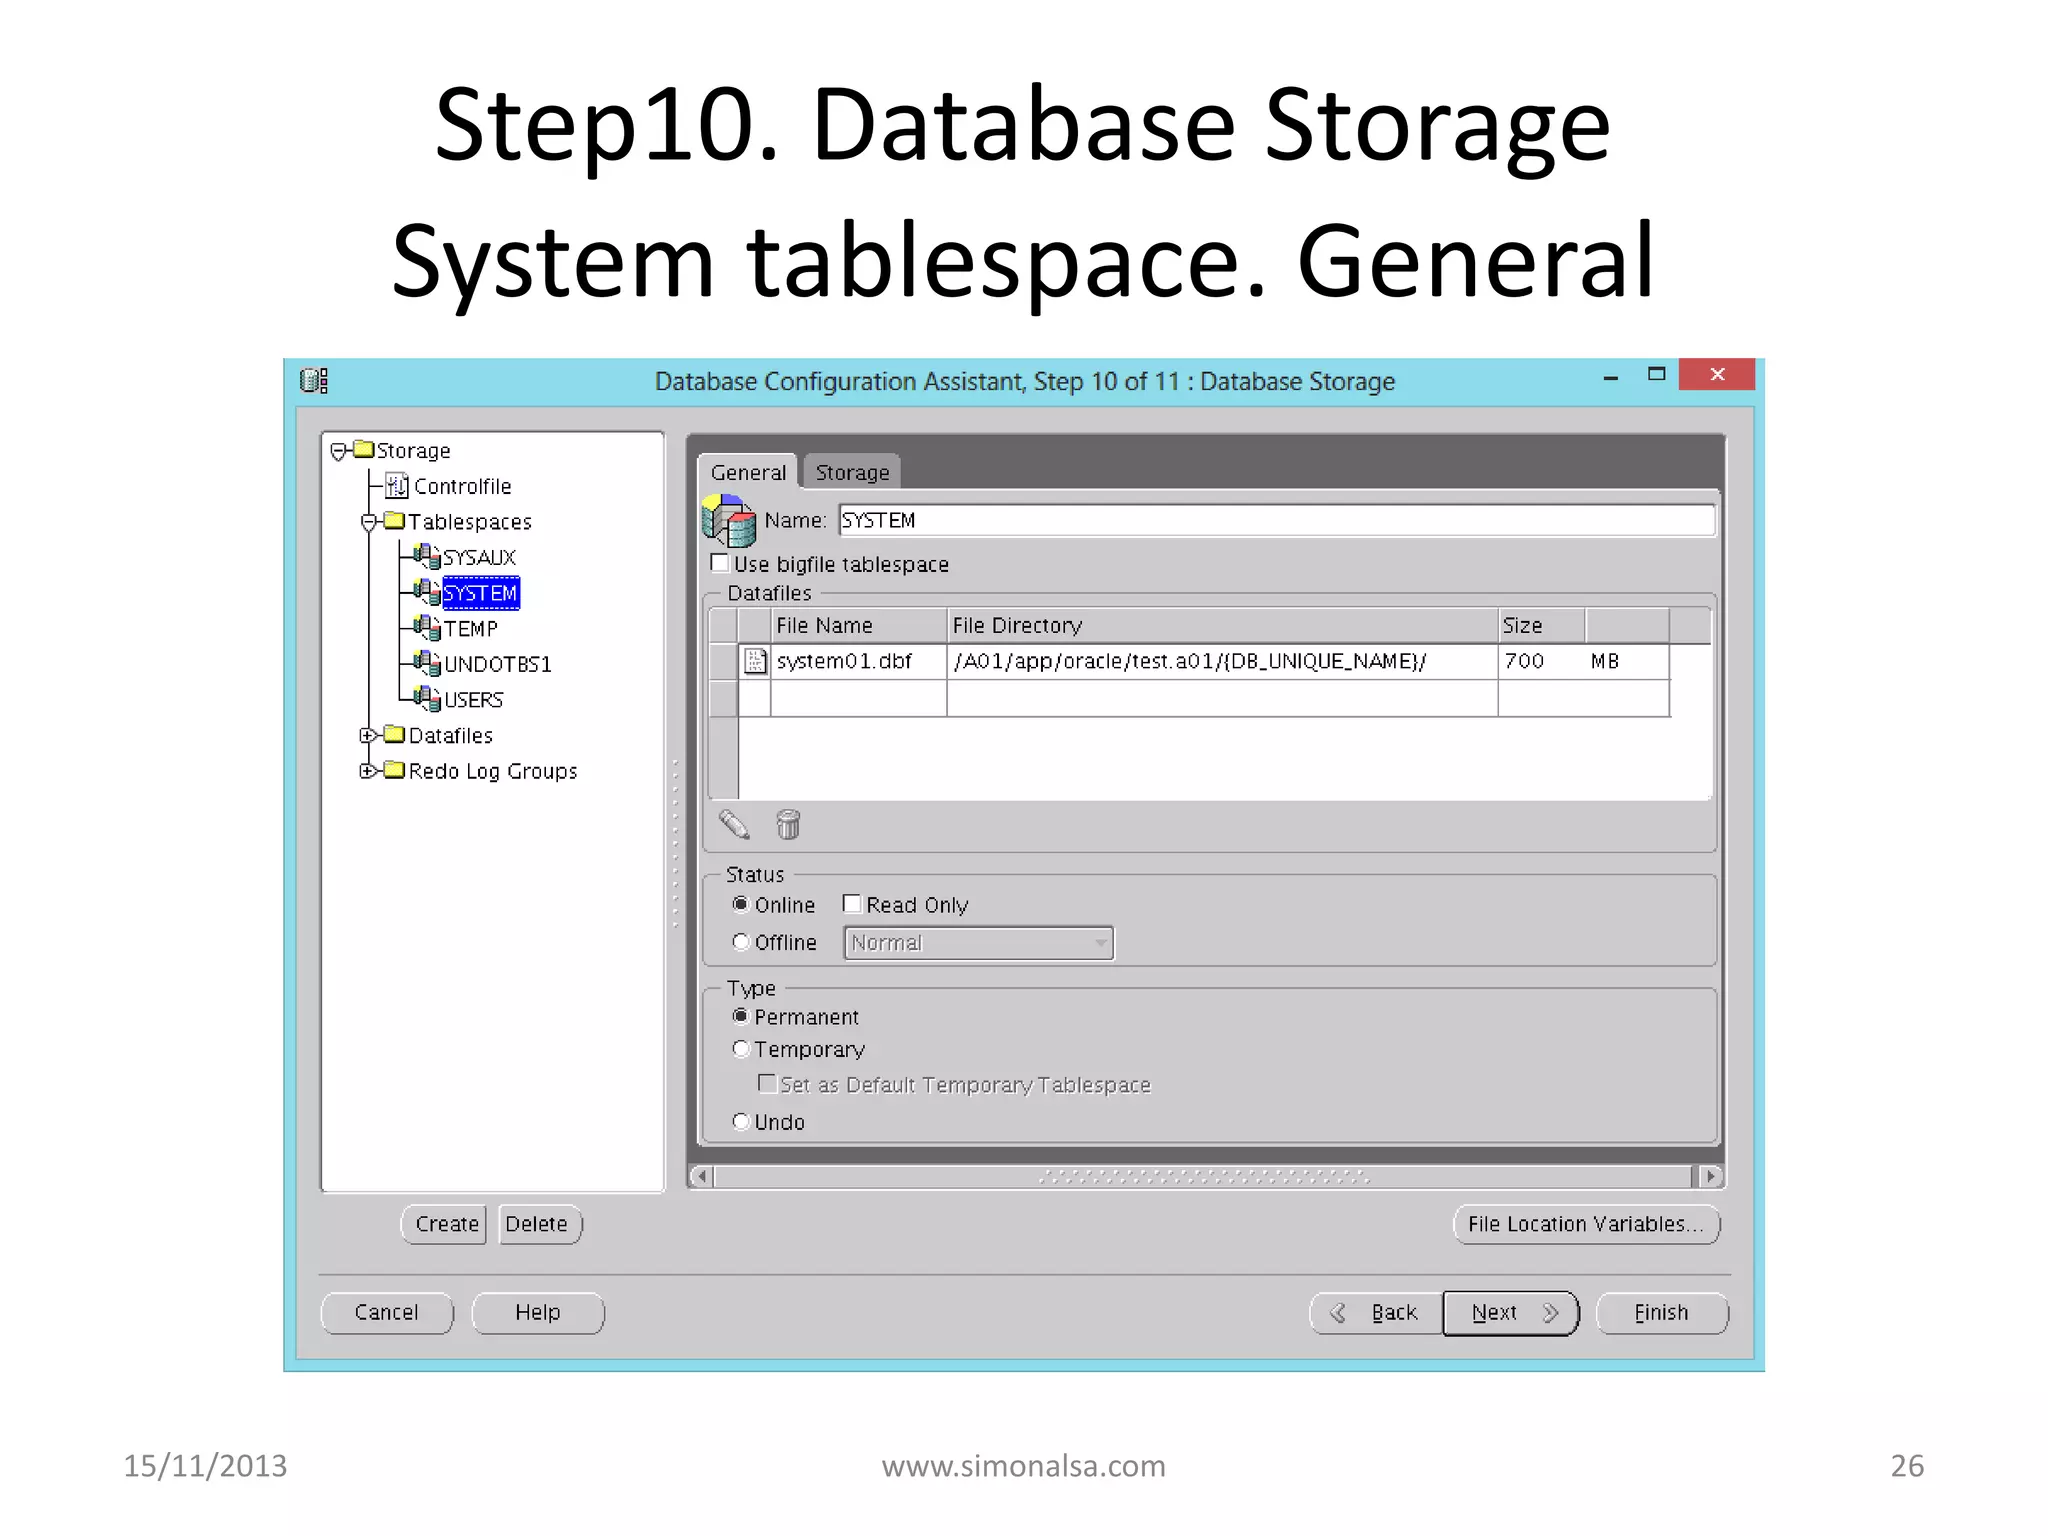Click the Name input field

point(1277,520)
